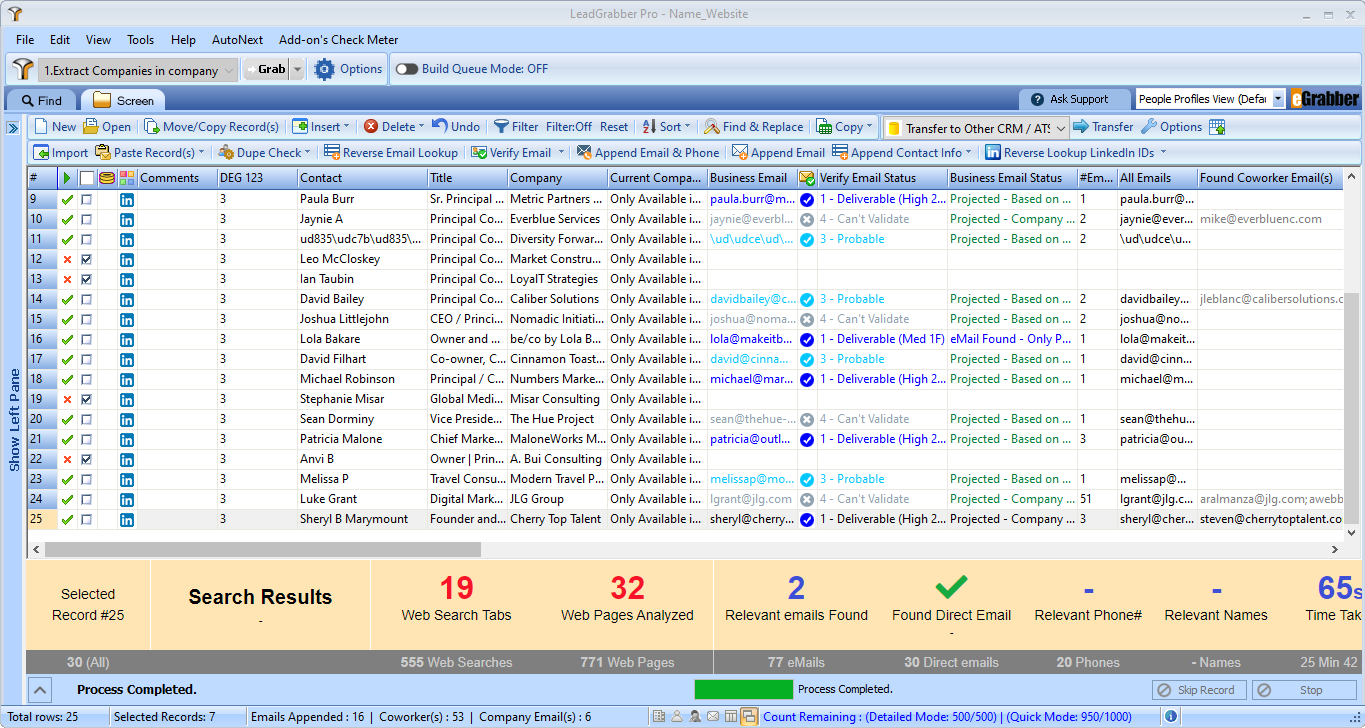Uncheck the checkbox for Anvi B

(87, 459)
